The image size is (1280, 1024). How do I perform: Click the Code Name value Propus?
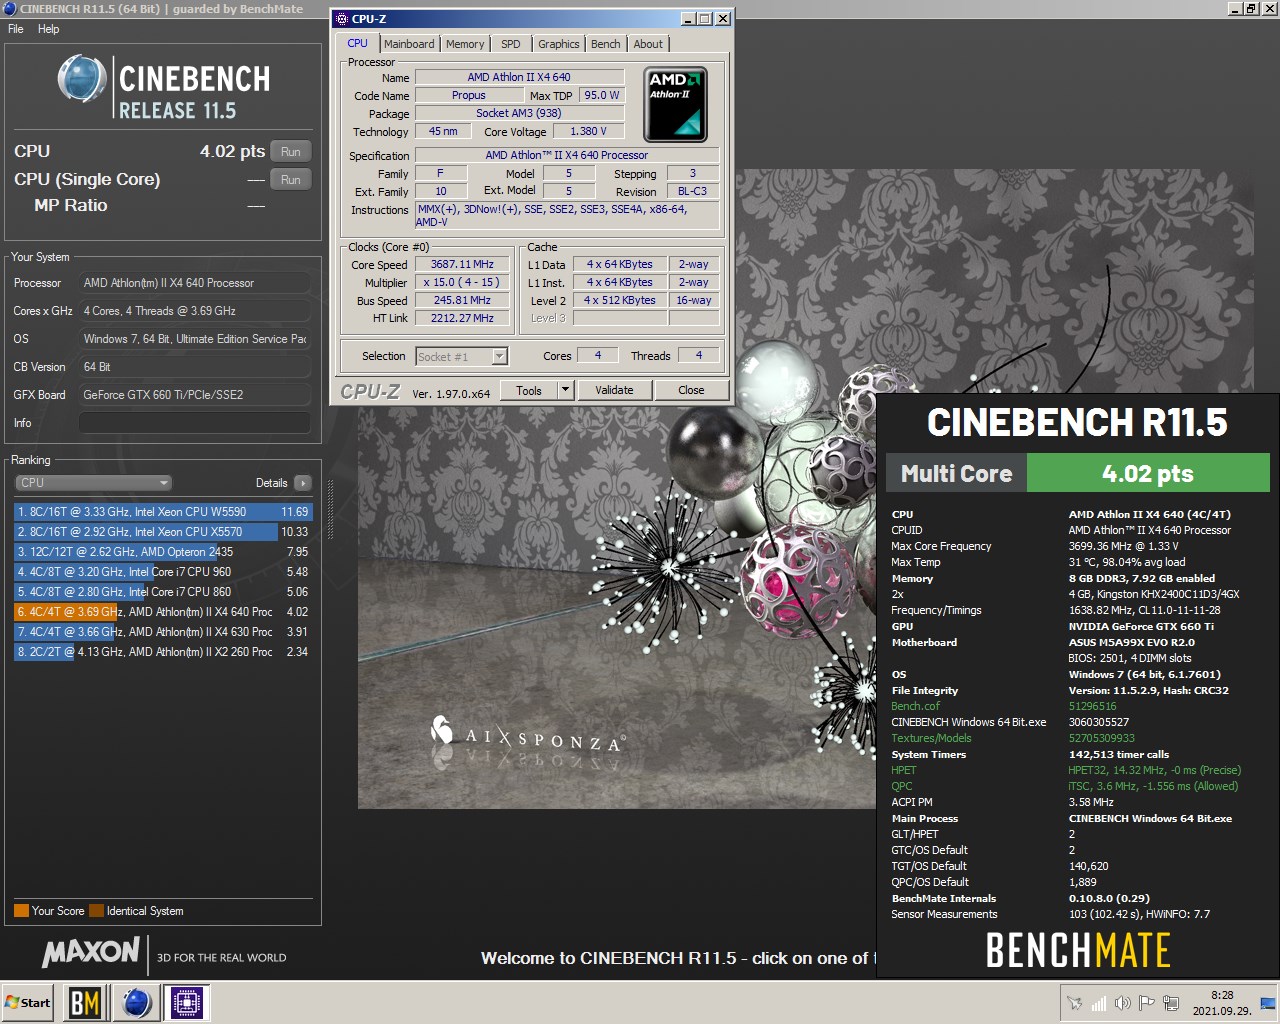pyautogui.click(x=468, y=96)
